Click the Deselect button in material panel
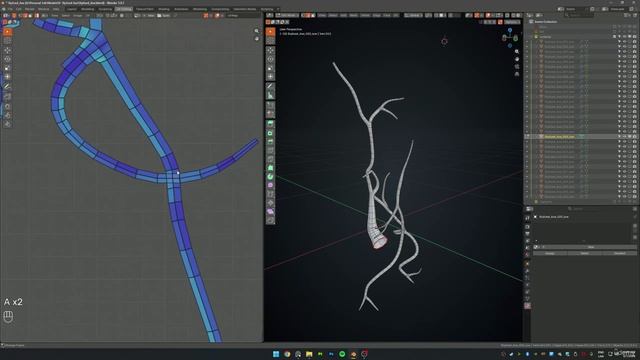The image size is (640, 360). click(620, 253)
